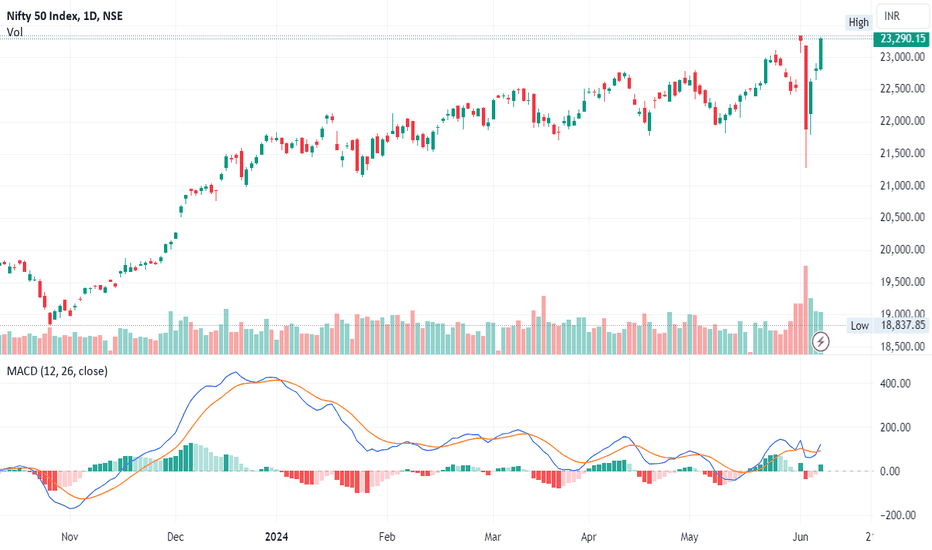Select the MACD (12, 26, close) indicator label
The image size is (932, 550).
click(57, 371)
